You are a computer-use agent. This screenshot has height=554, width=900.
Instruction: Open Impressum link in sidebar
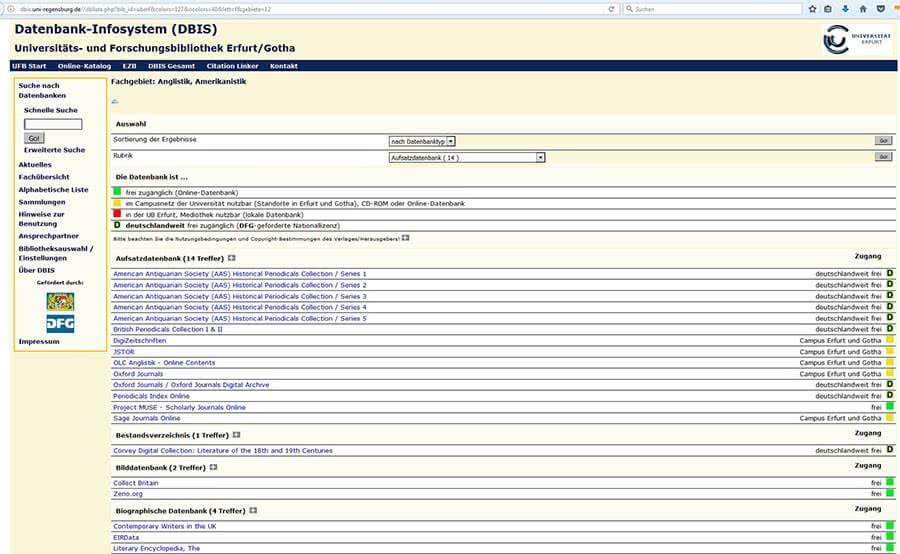[39, 342]
